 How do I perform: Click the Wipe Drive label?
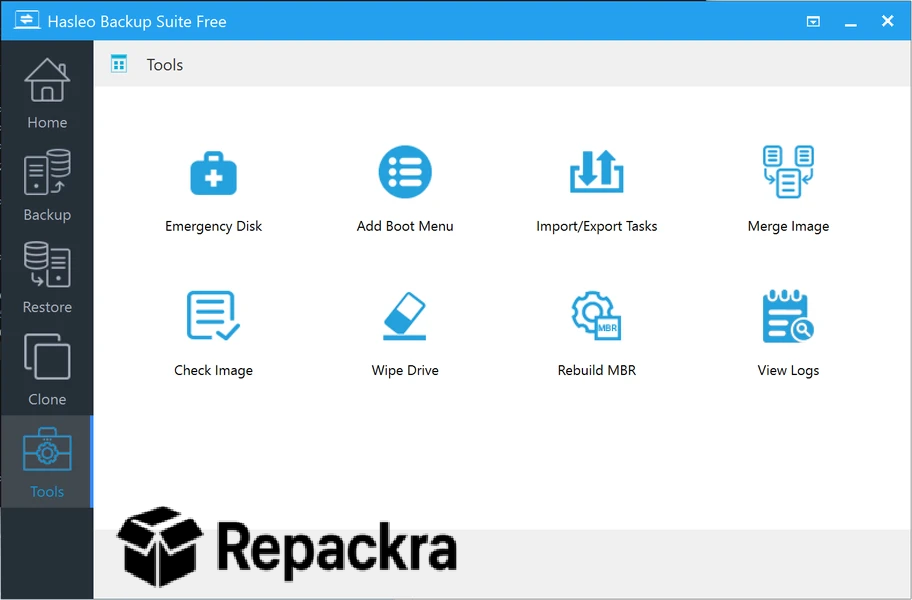point(405,370)
